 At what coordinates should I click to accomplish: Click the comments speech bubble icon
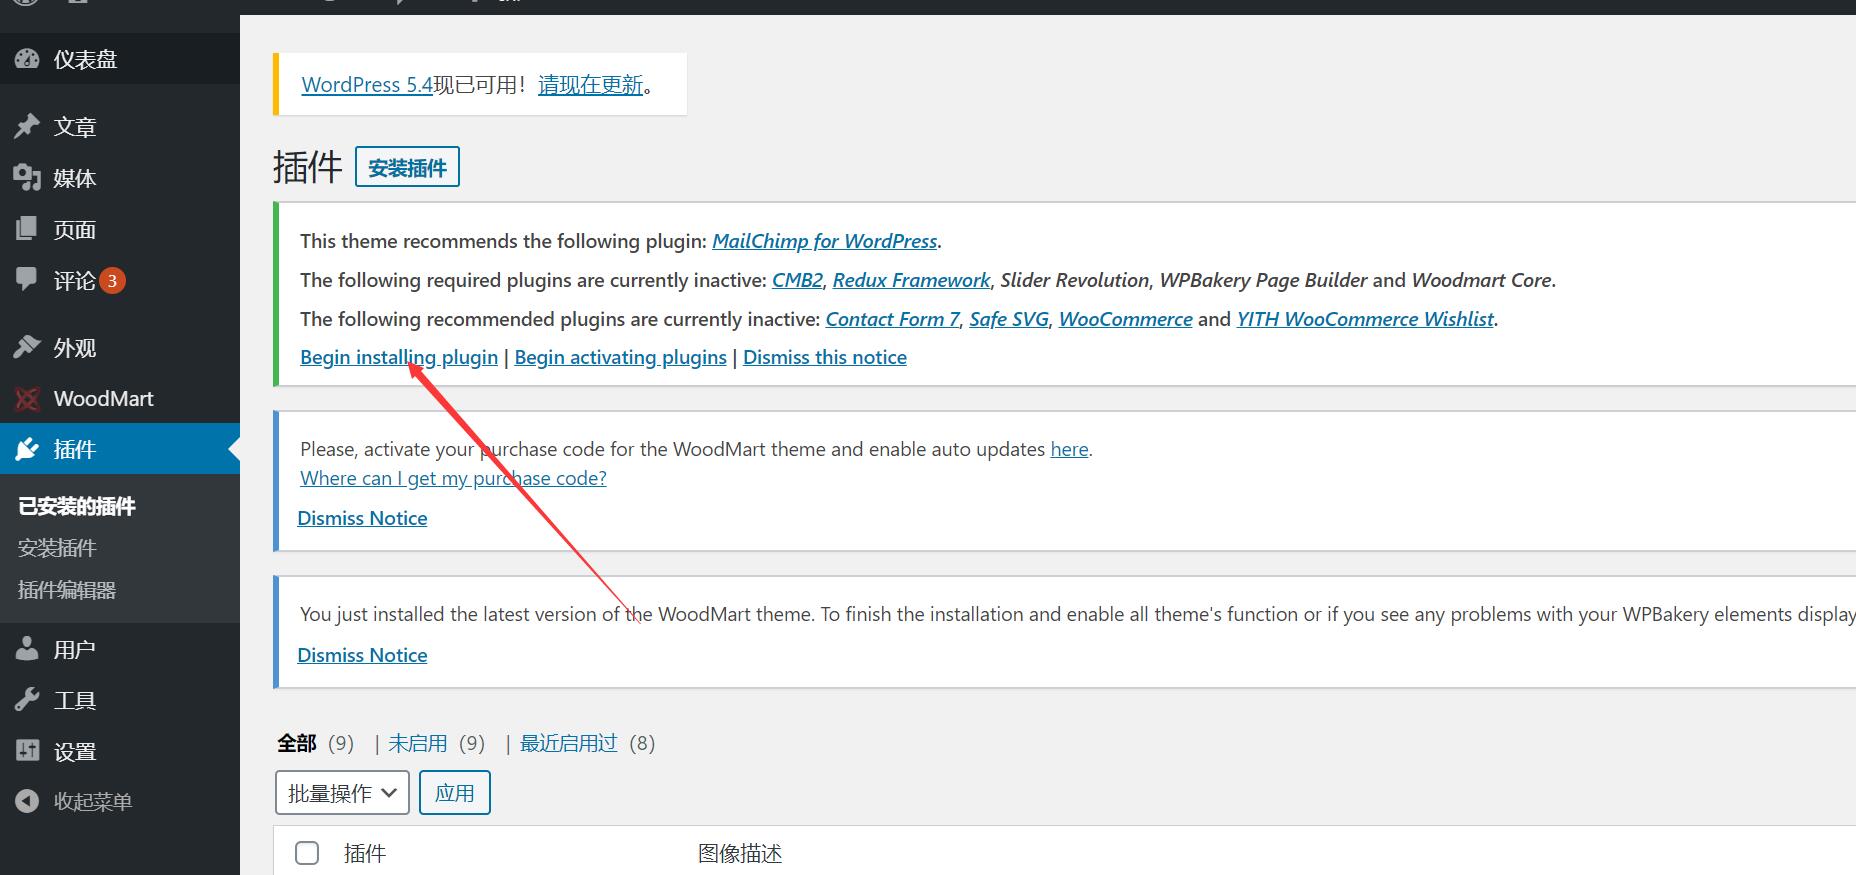(x=27, y=280)
